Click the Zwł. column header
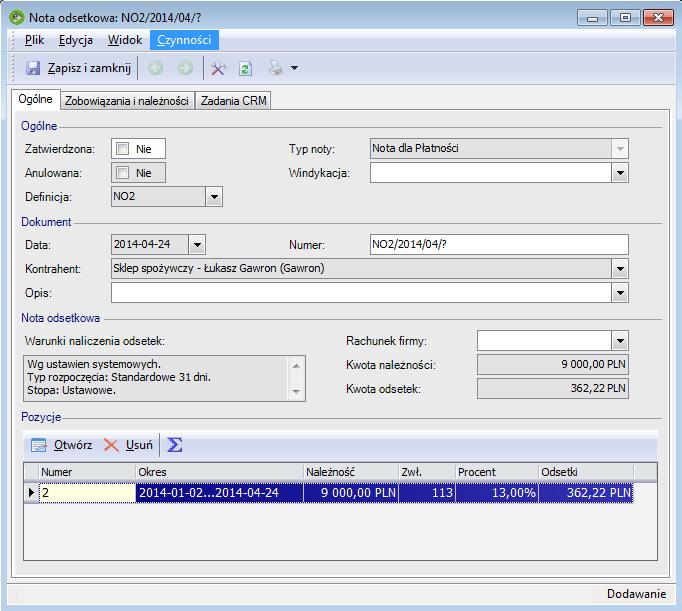This screenshot has width=682, height=611. click(427, 472)
